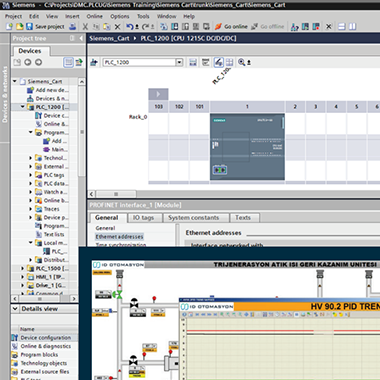
Task: Collapse the Siemens_Cart project node
Action: (15, 81)
